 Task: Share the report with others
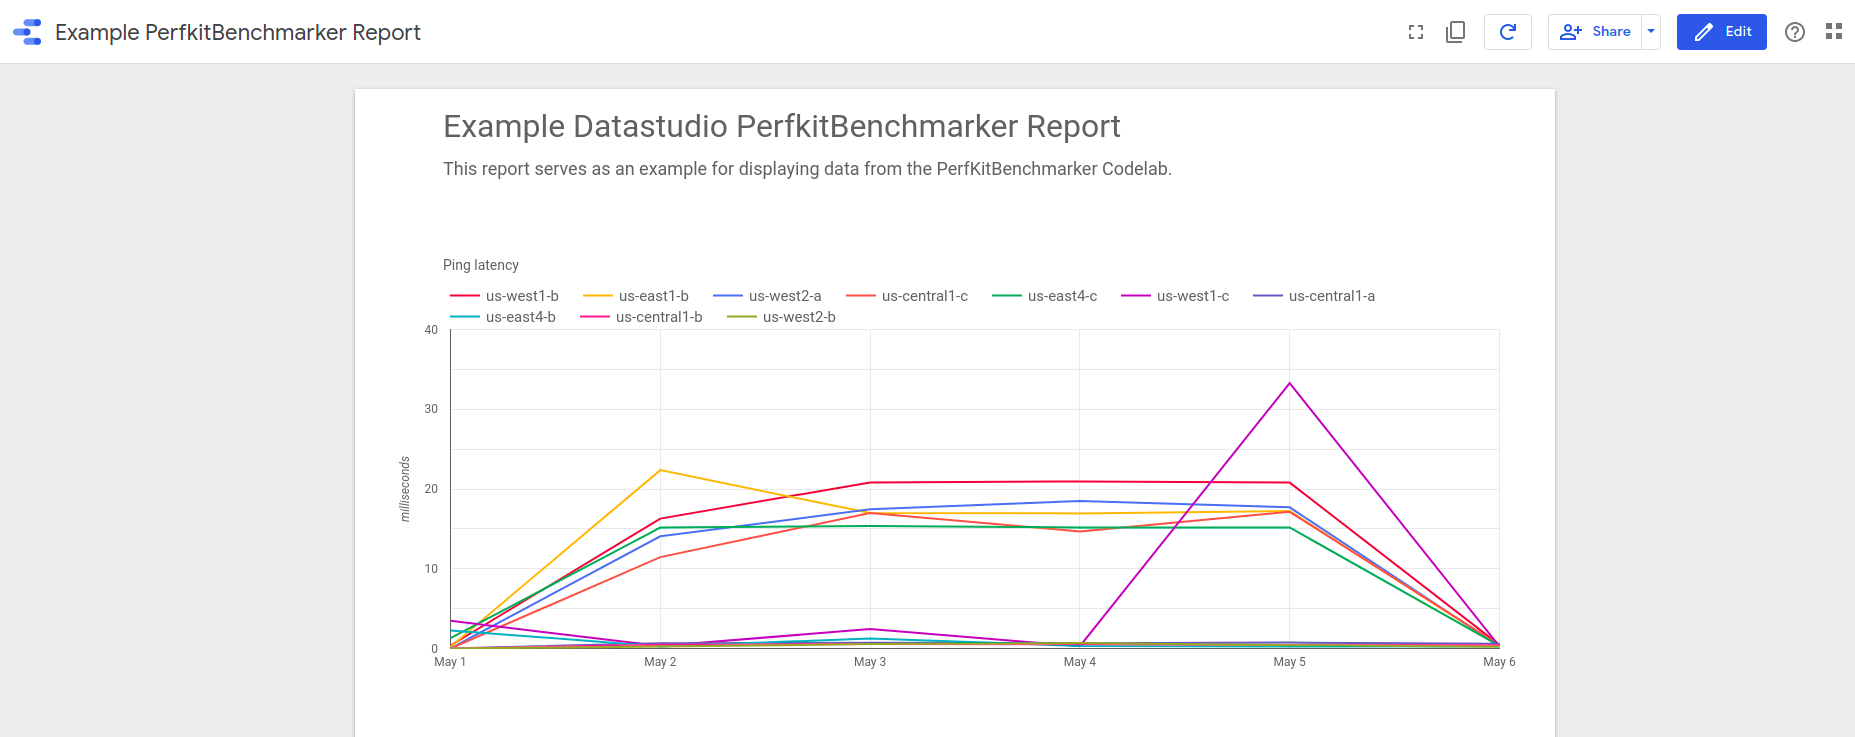click(x=1596, y=32)
